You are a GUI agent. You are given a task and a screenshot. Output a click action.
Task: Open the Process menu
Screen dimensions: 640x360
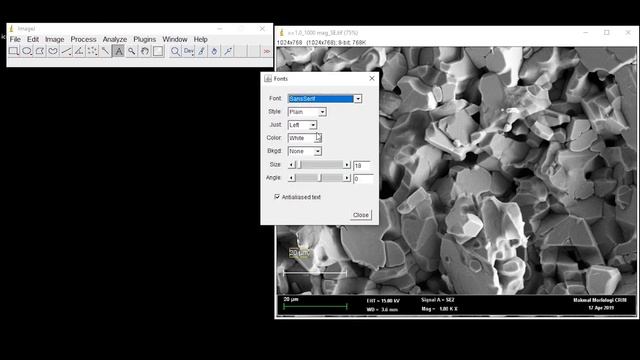point(83,39)
